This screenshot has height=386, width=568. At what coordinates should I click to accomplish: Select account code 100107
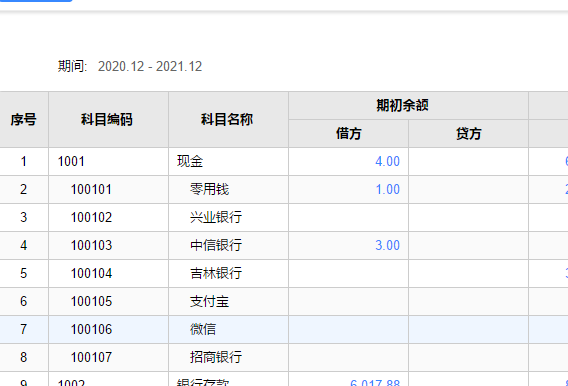[91, 357]
